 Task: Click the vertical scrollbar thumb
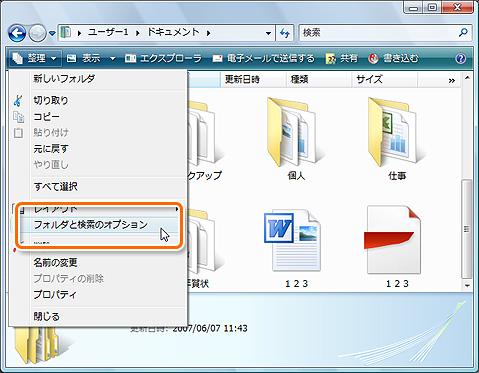click(467, 229)
